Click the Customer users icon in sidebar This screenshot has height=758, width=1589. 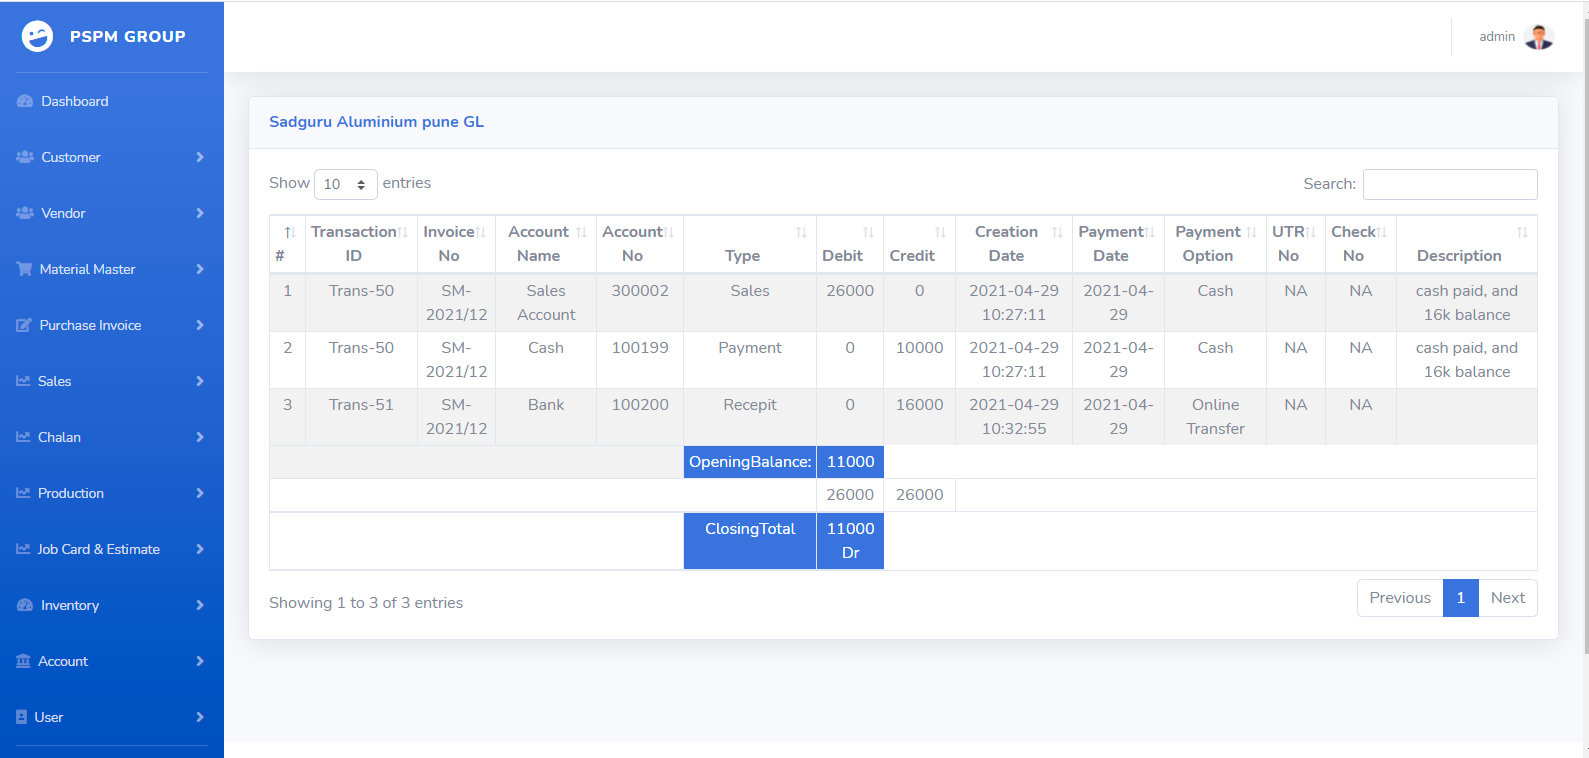tap(25, 157)
